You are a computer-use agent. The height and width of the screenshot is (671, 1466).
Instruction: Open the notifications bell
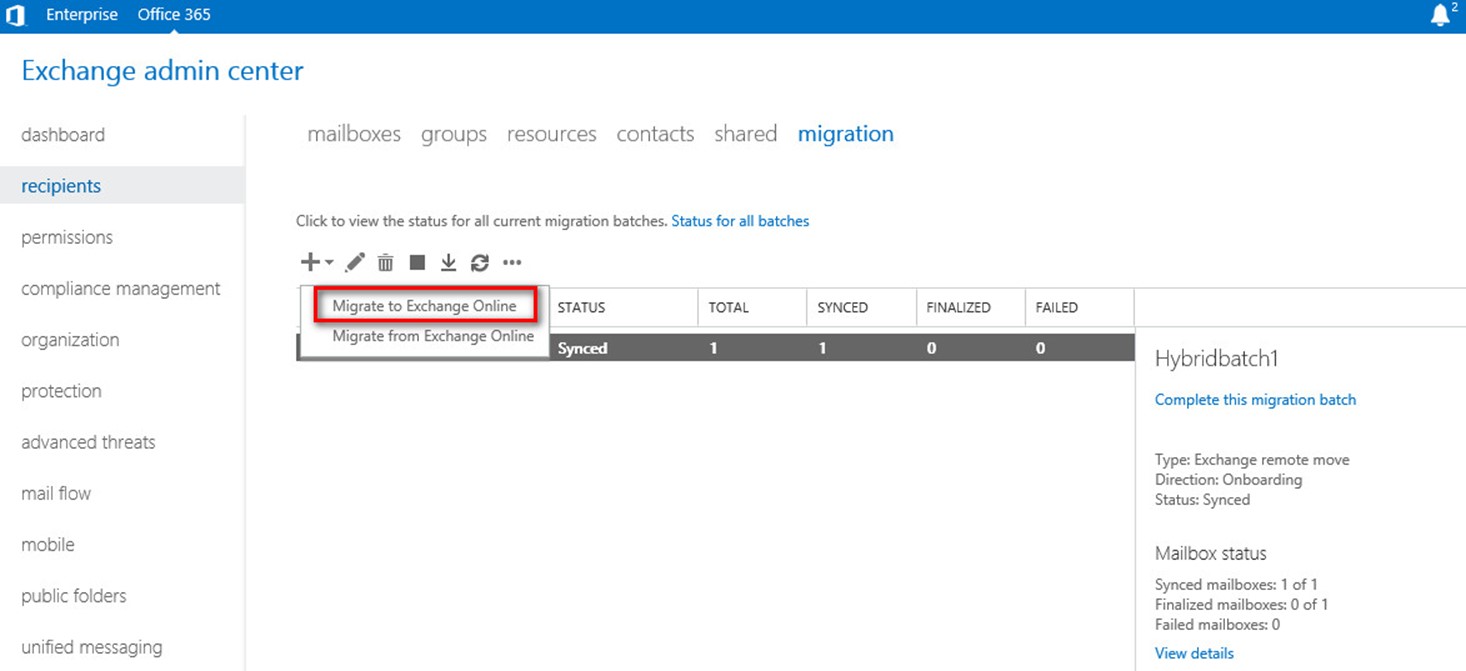(1440, 15)
